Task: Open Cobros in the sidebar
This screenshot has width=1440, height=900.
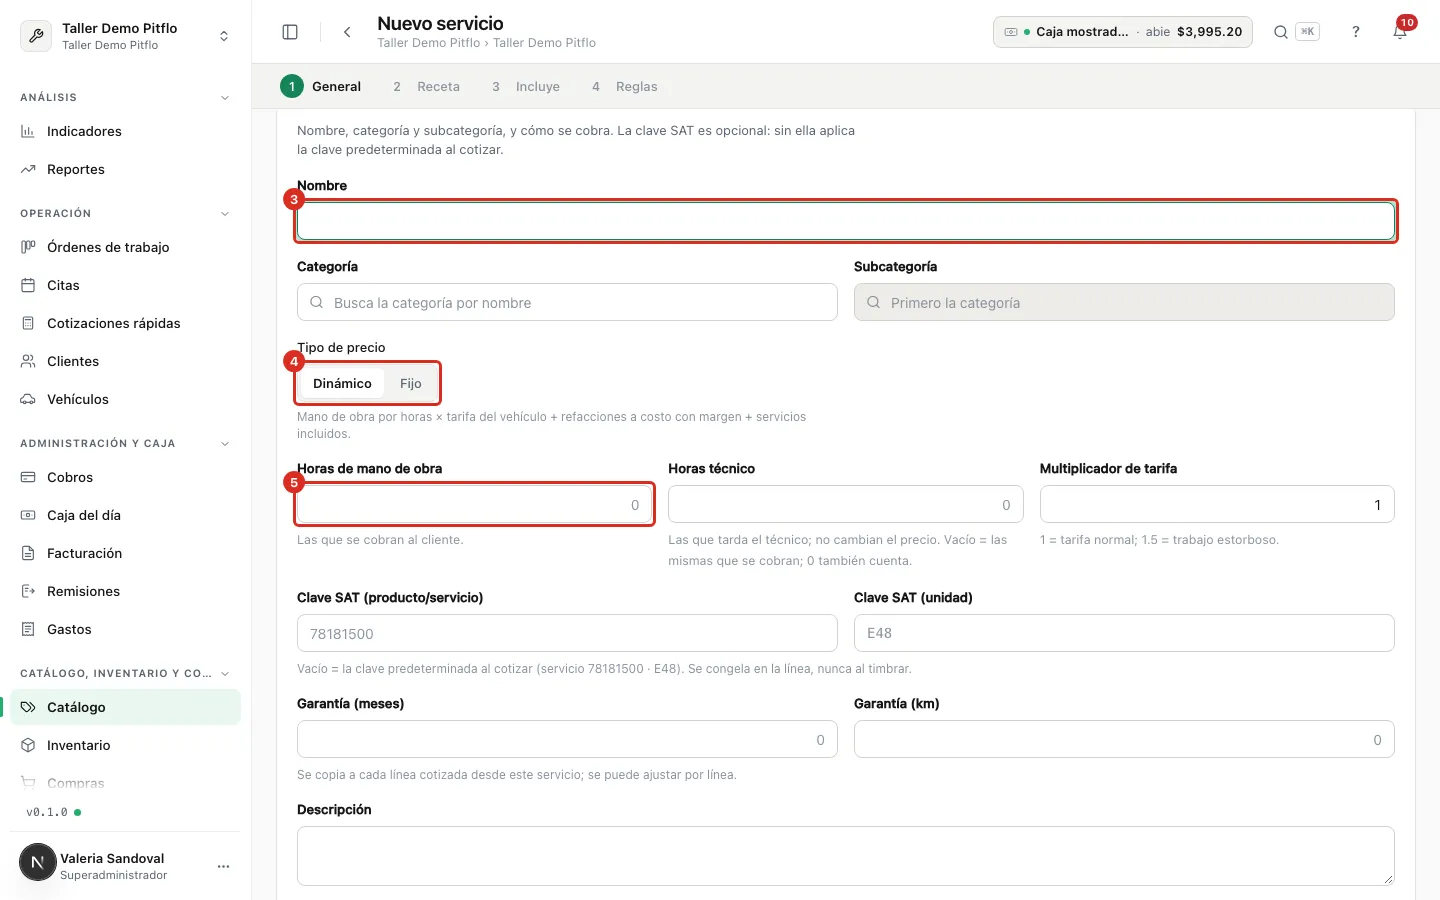Action: [125, 477]
